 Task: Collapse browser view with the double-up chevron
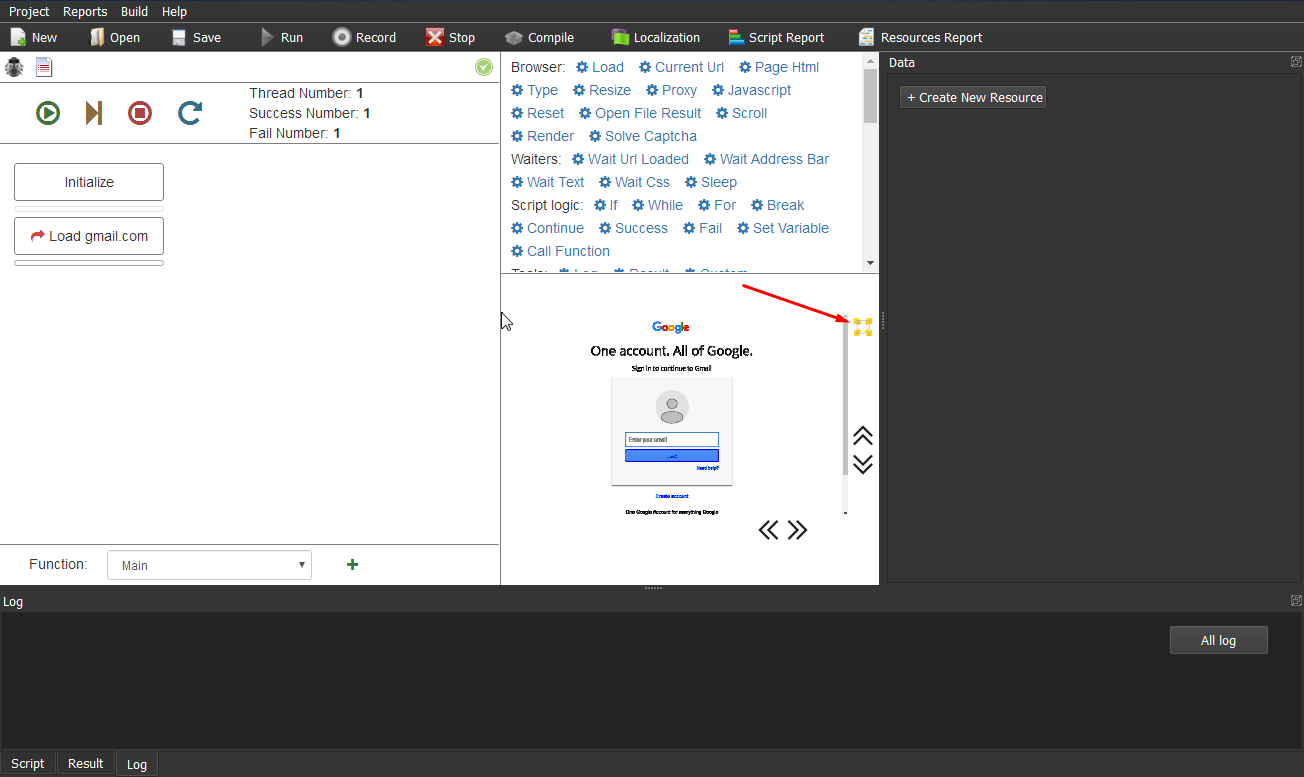[862, 435]
